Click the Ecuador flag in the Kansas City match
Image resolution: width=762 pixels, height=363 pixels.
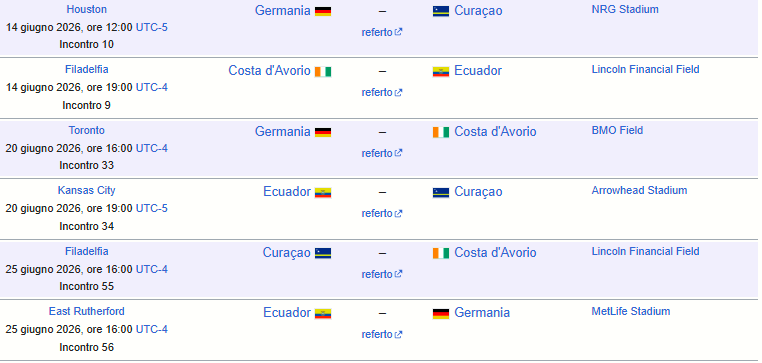tap(323, 192)
